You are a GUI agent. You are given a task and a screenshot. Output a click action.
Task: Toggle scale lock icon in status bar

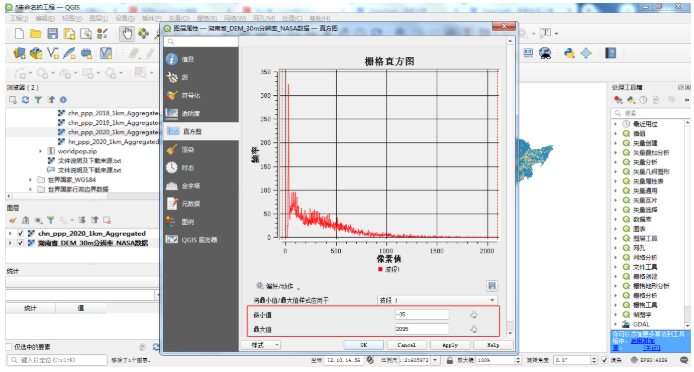click(x=450, y=360)
